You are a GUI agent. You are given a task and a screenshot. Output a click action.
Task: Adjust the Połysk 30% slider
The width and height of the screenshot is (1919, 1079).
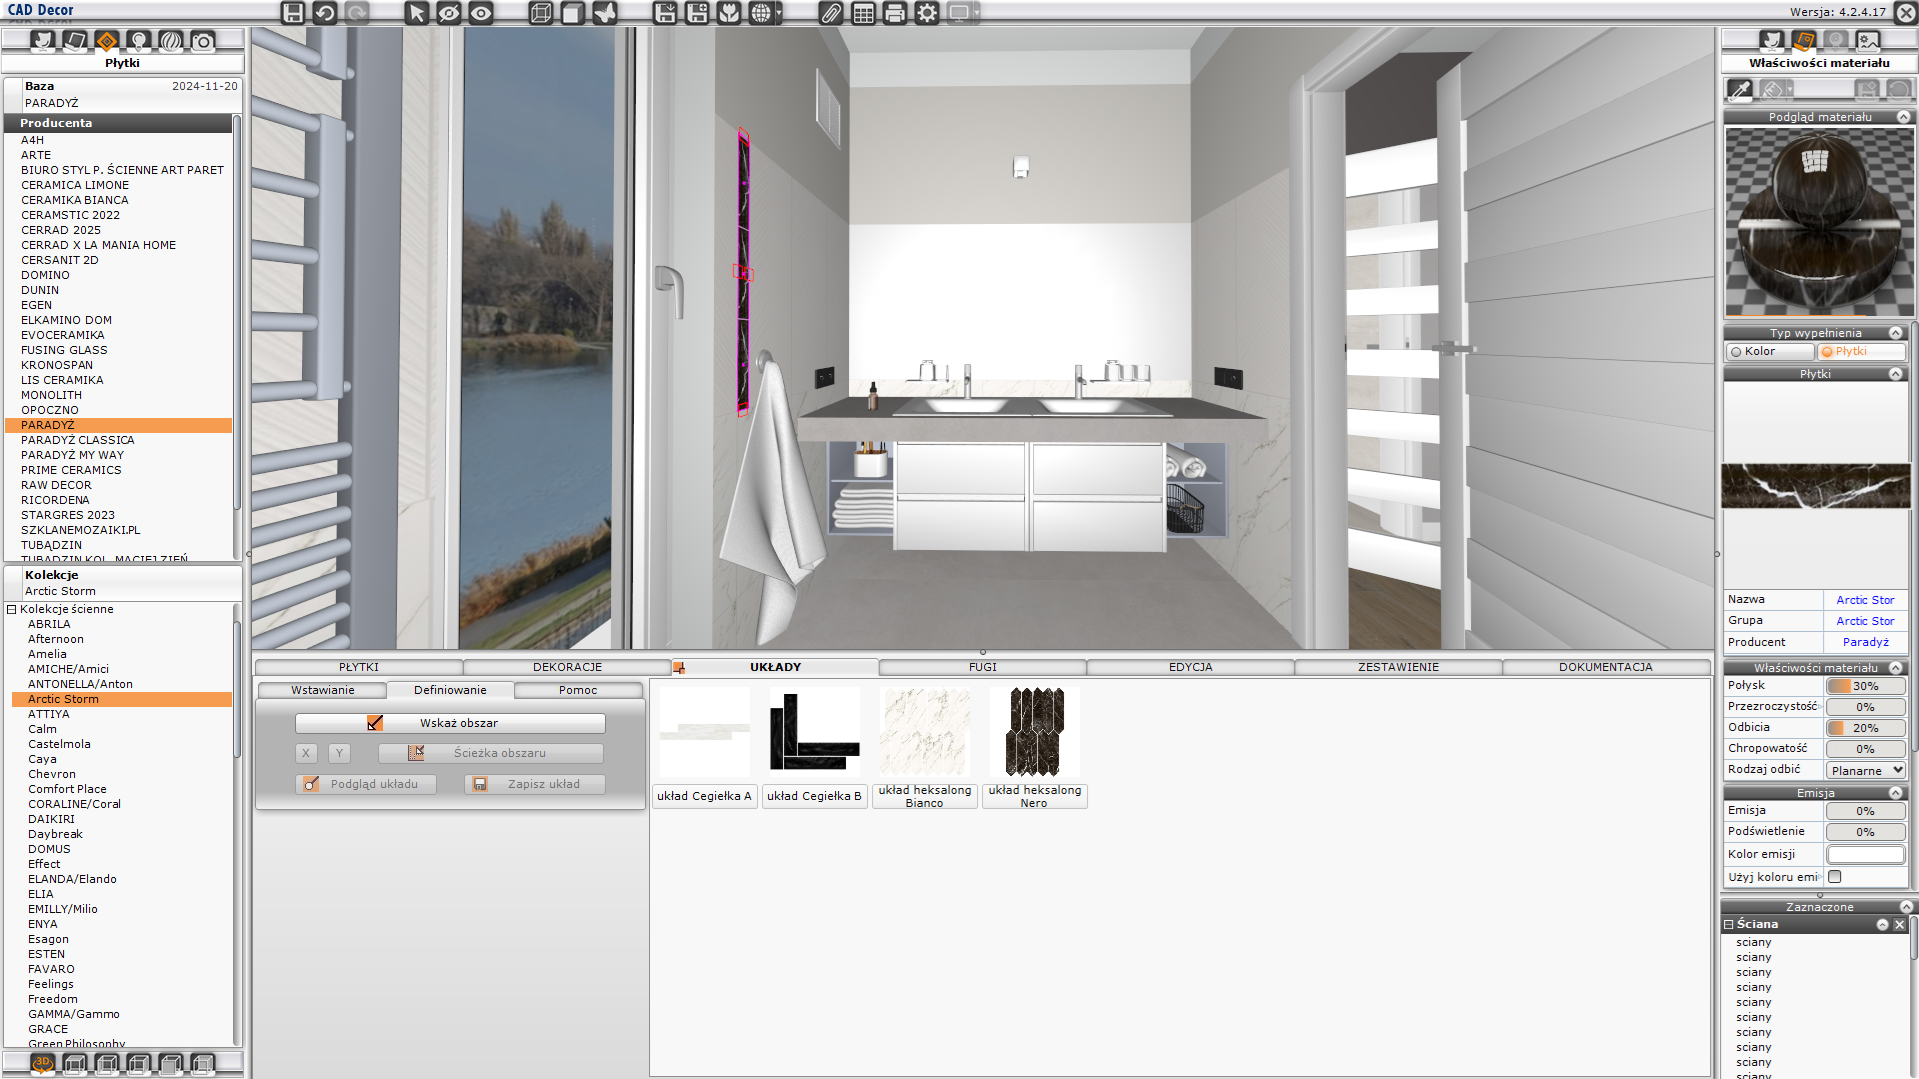tap(1865, 686)
